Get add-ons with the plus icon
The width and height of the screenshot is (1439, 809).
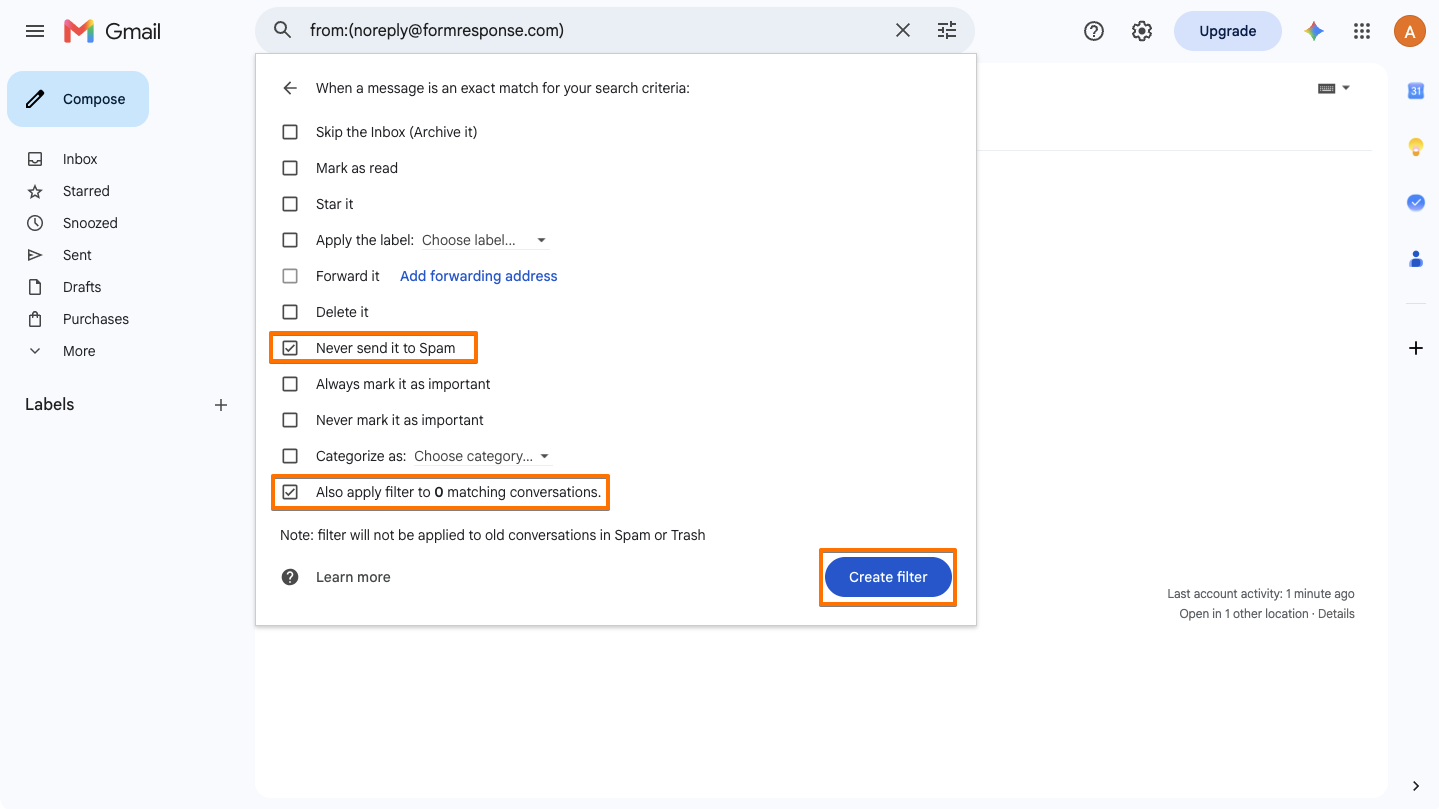1416,348
